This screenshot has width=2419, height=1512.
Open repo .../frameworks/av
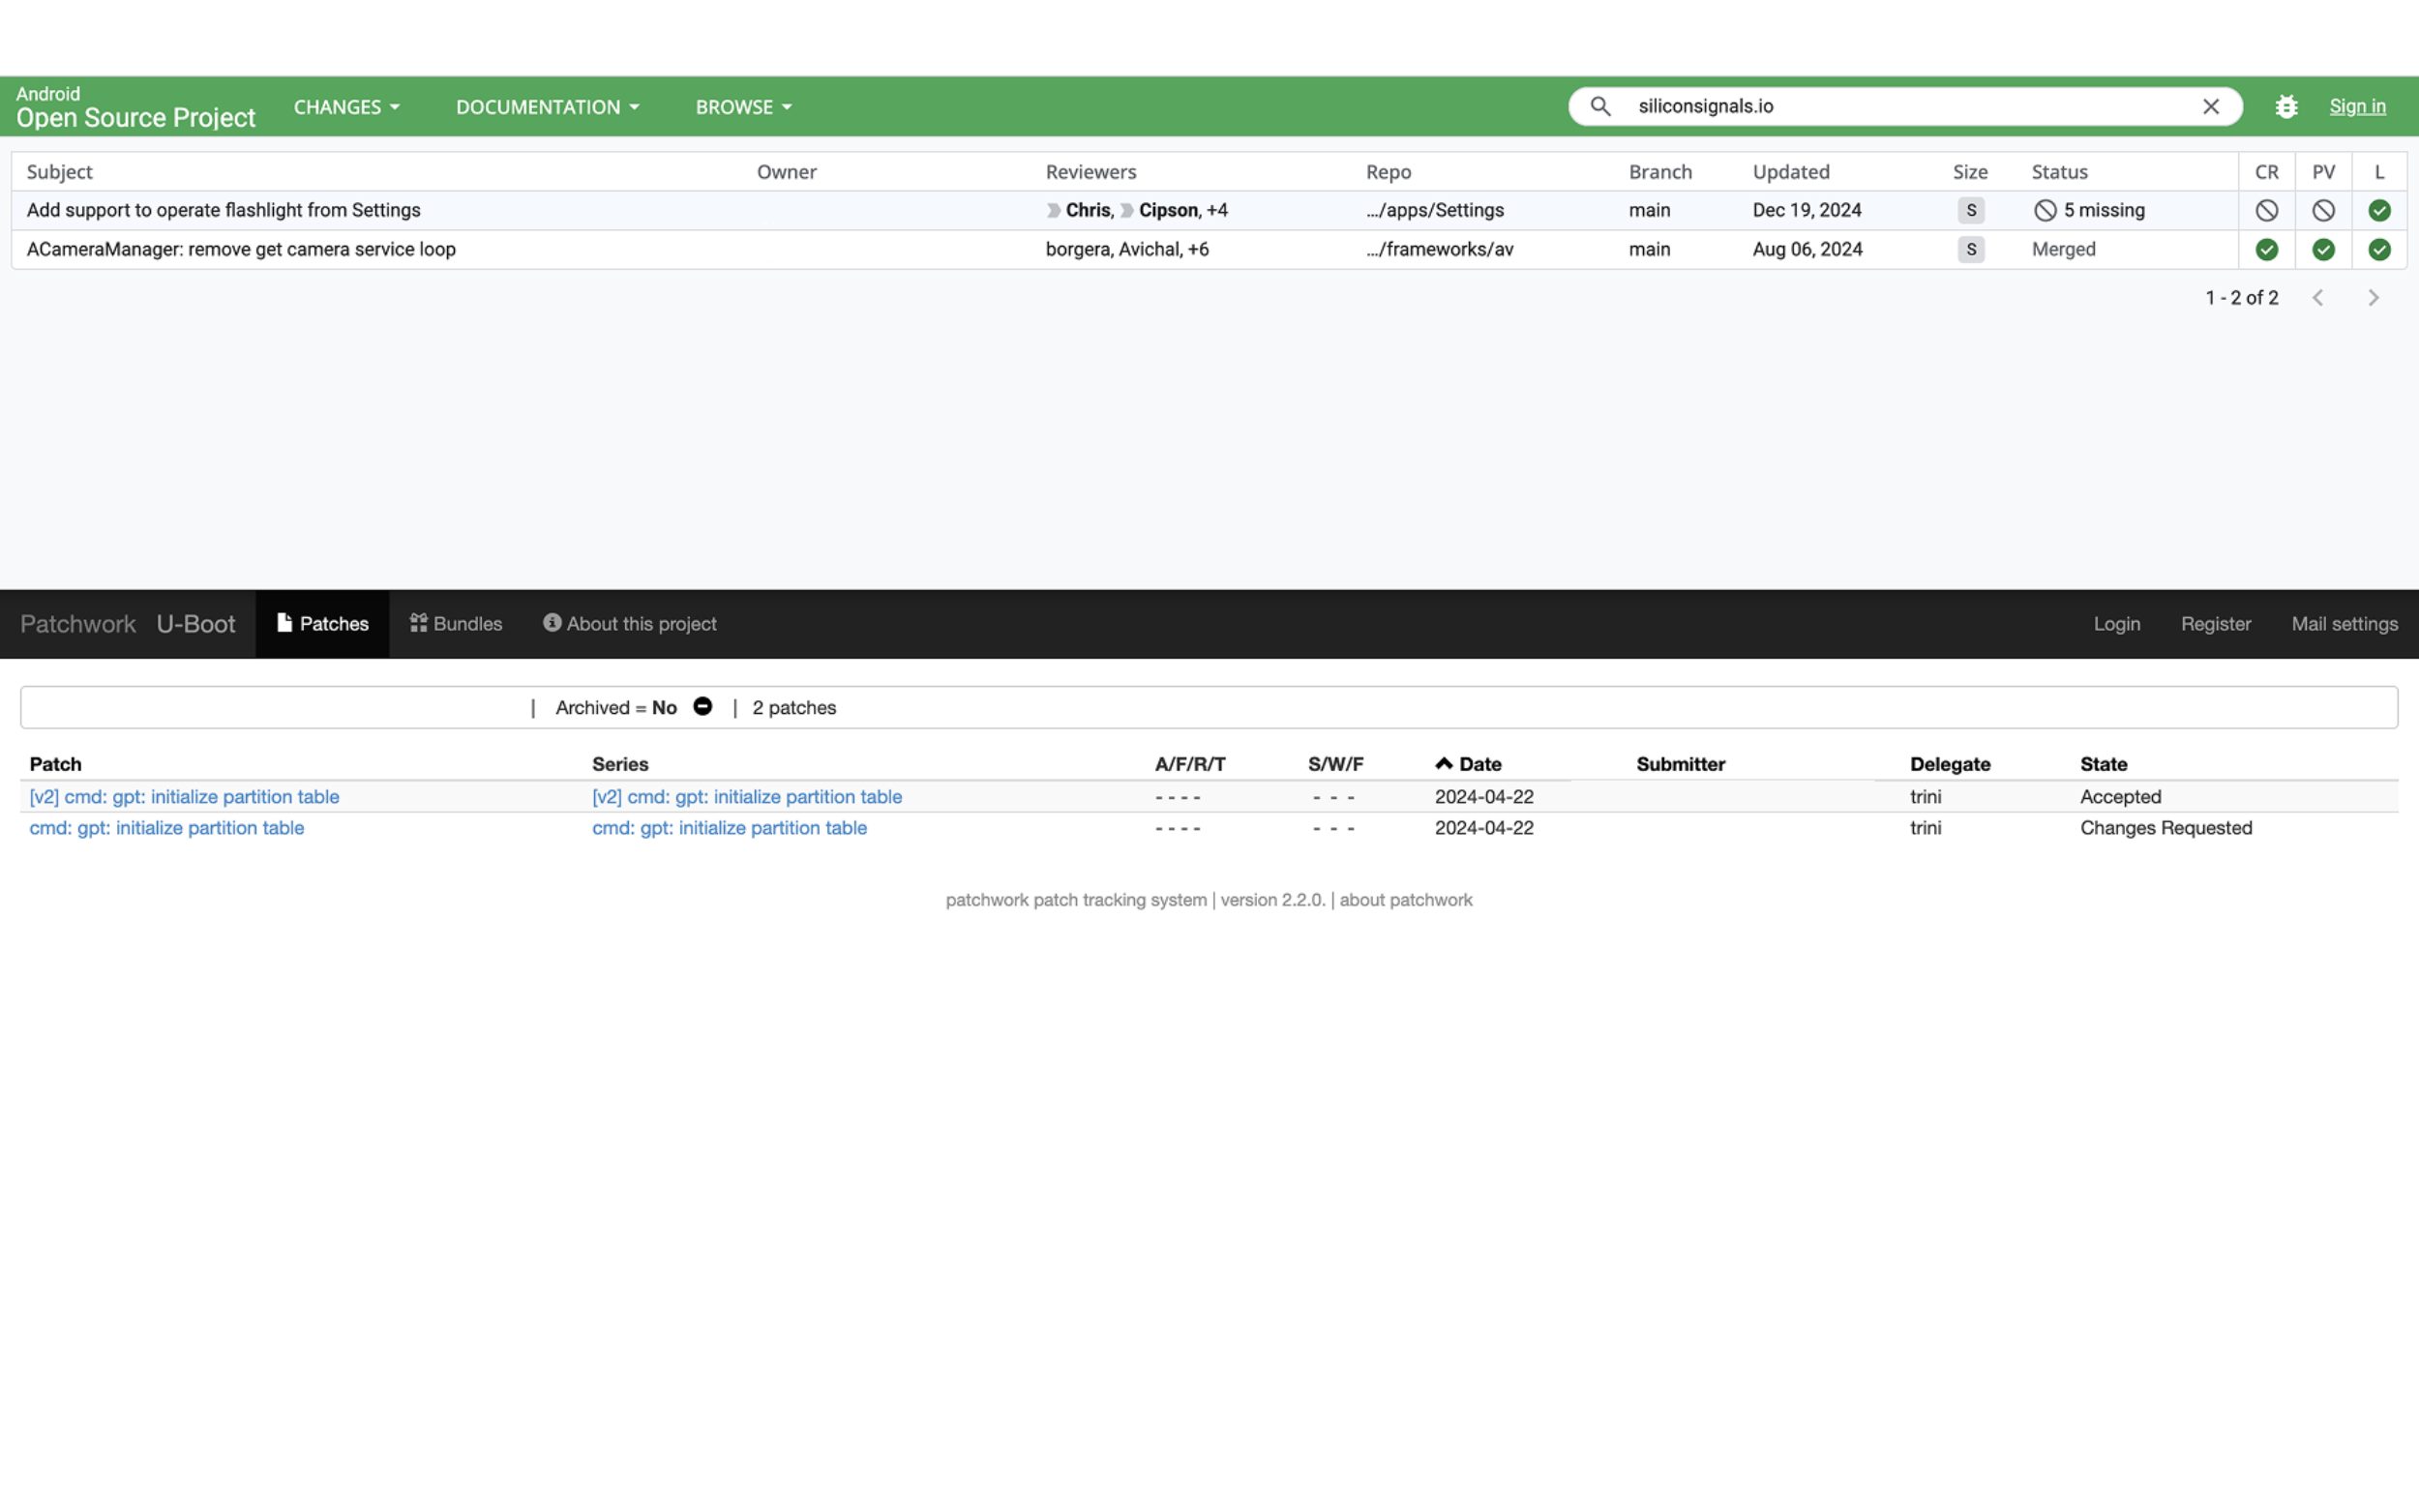pyautogui.click(x=1439, y=249)
